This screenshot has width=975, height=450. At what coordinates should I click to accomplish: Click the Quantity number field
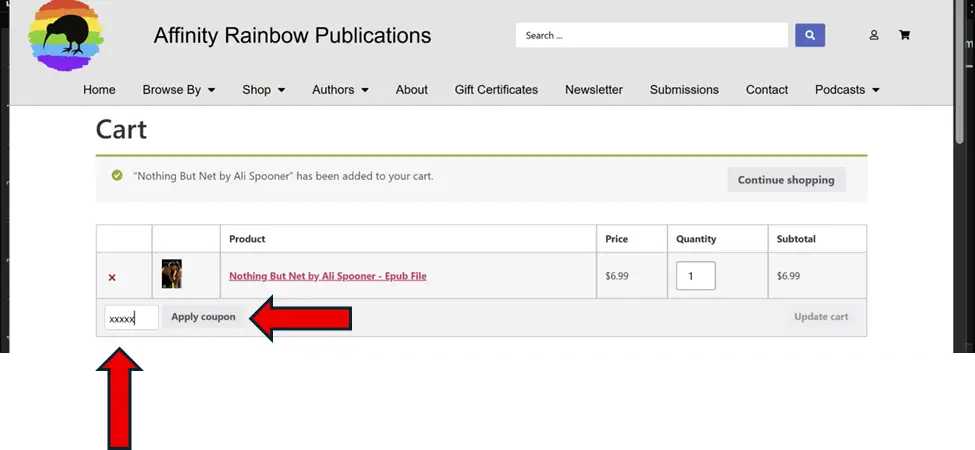[695, 276]
